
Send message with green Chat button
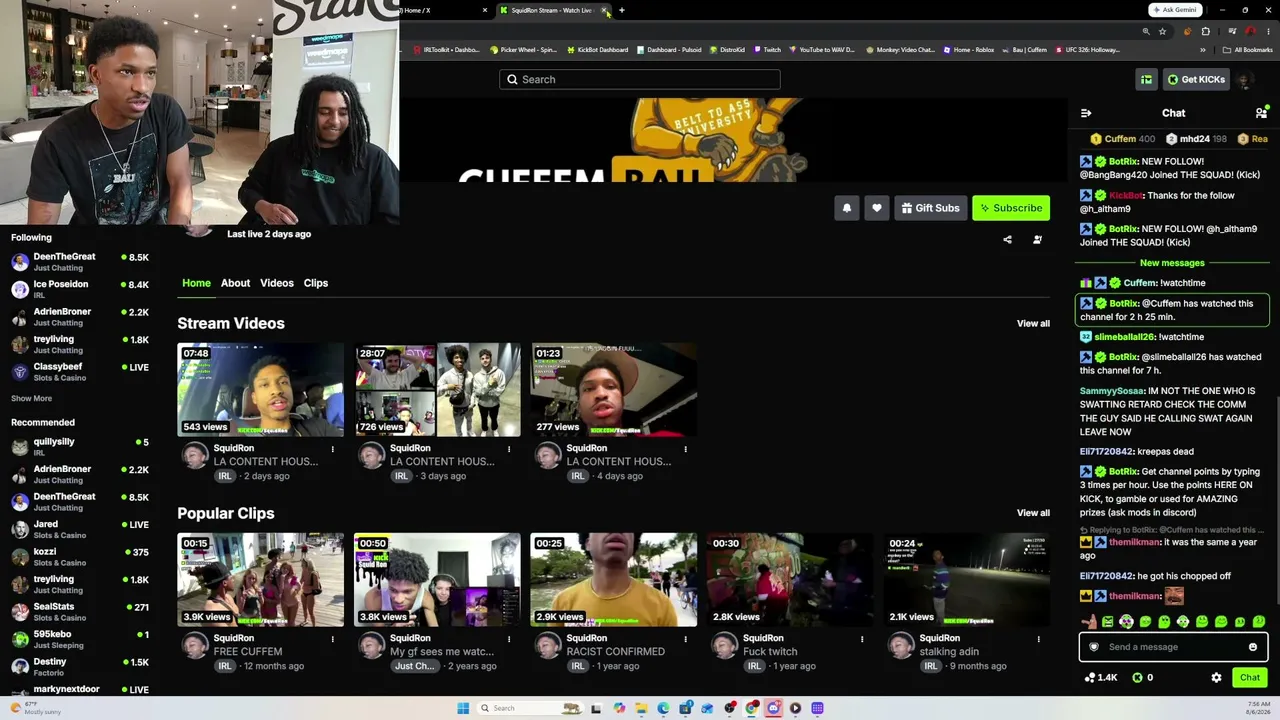coord(1250,677)
